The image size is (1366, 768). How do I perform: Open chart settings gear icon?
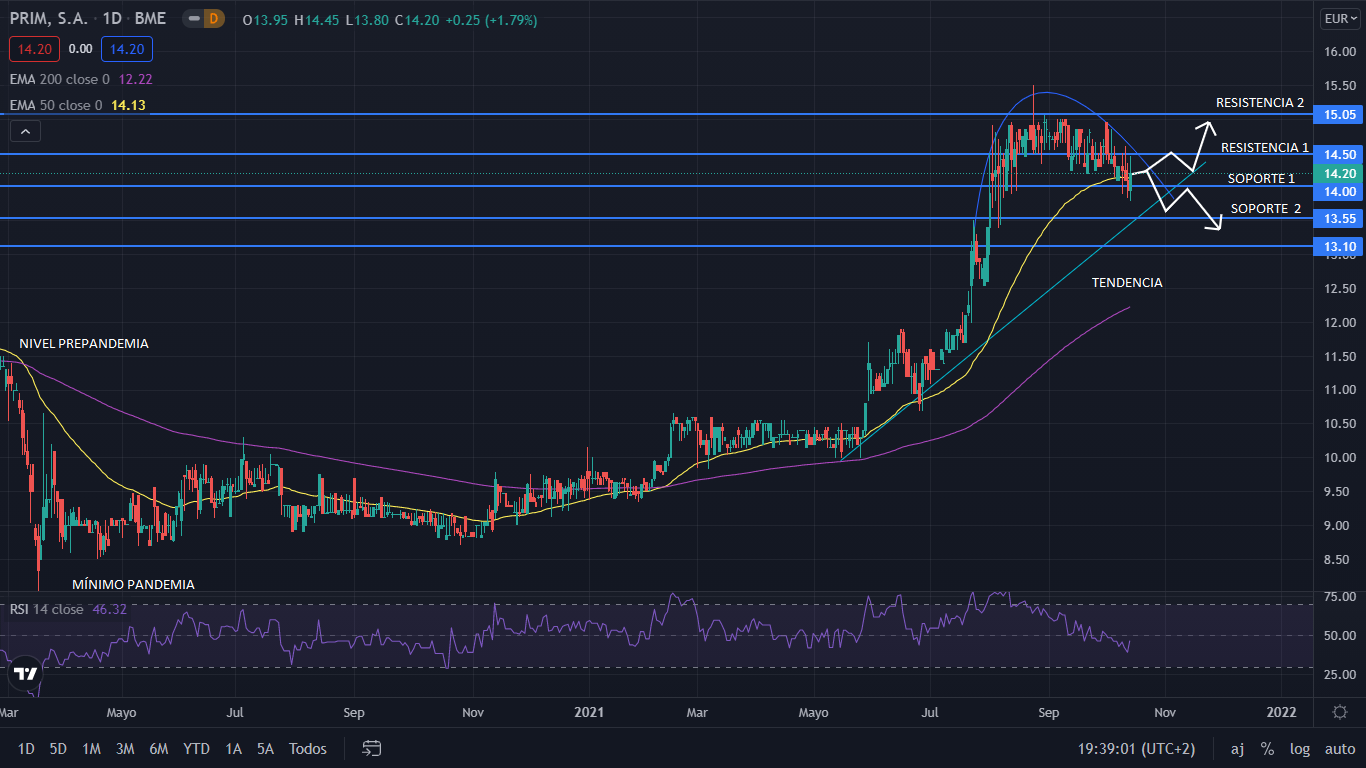[x=1339, y=712]
